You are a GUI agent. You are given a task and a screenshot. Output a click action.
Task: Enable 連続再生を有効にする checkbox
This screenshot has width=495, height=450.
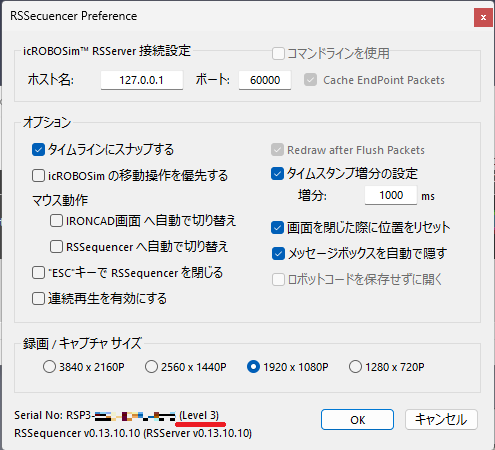point(38,298)
